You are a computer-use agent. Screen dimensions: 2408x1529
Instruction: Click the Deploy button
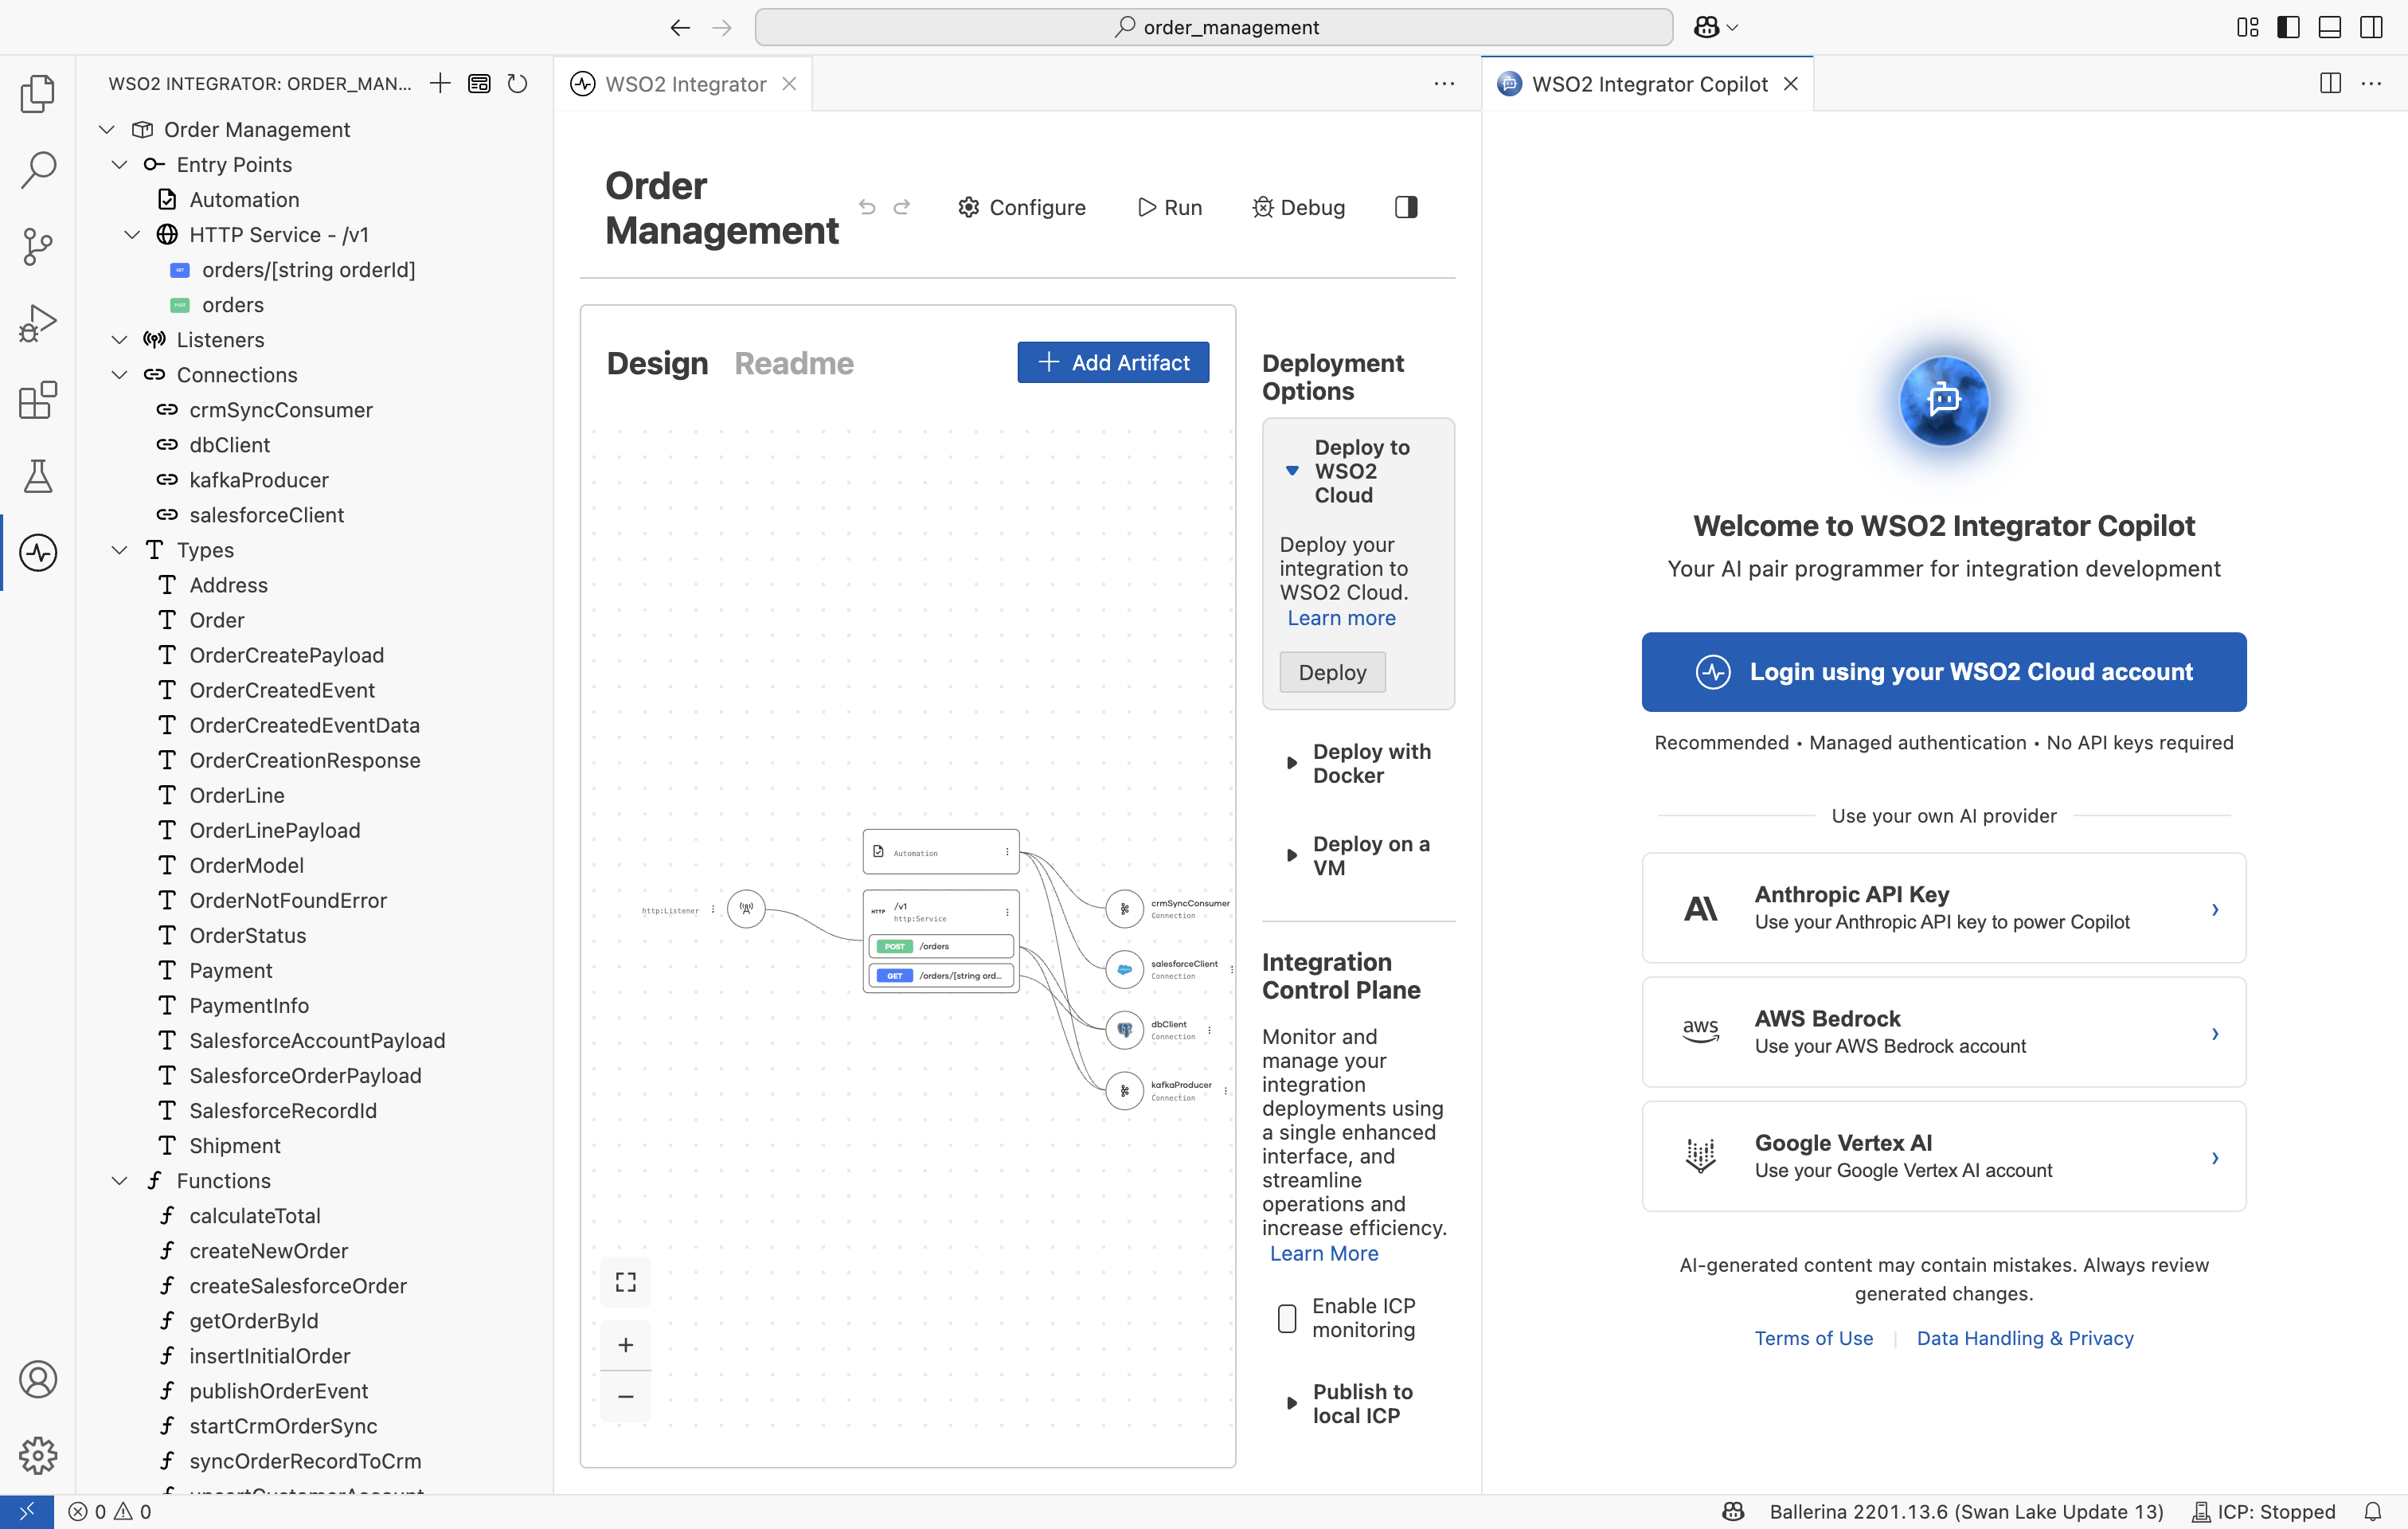point(1332,672)
